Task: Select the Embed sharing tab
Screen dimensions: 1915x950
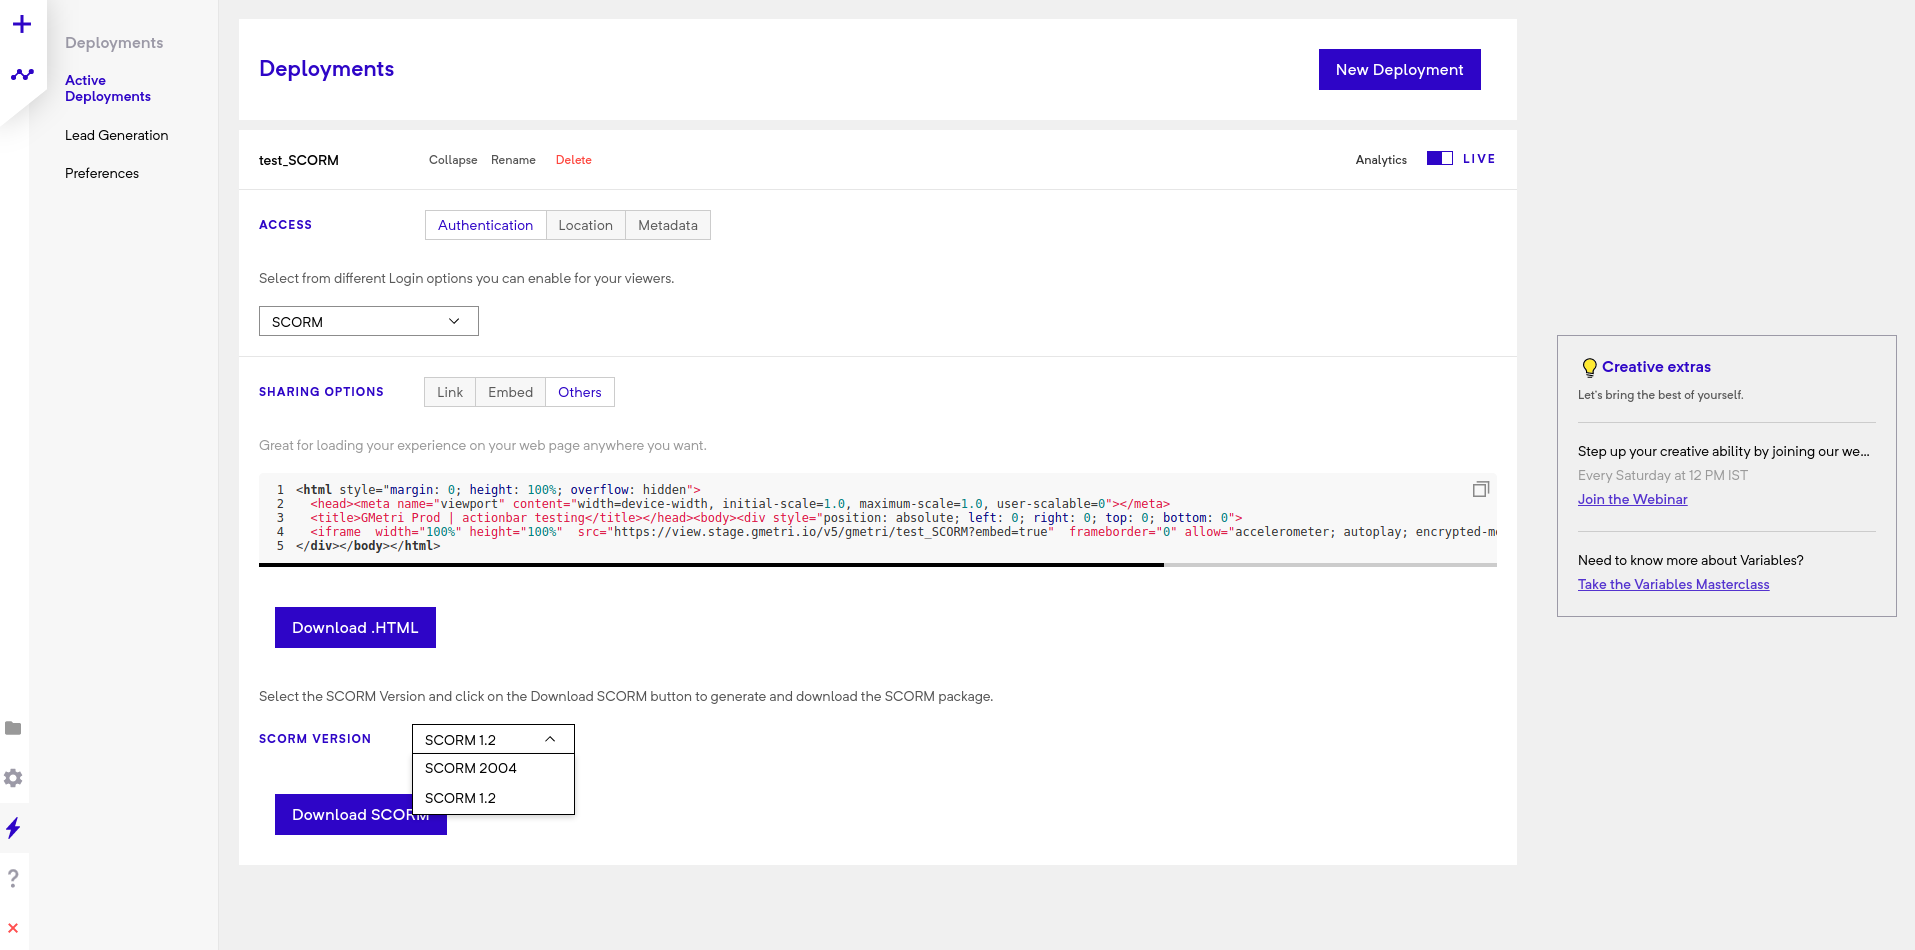Action: pyautogui.click(x=510, y=392)
